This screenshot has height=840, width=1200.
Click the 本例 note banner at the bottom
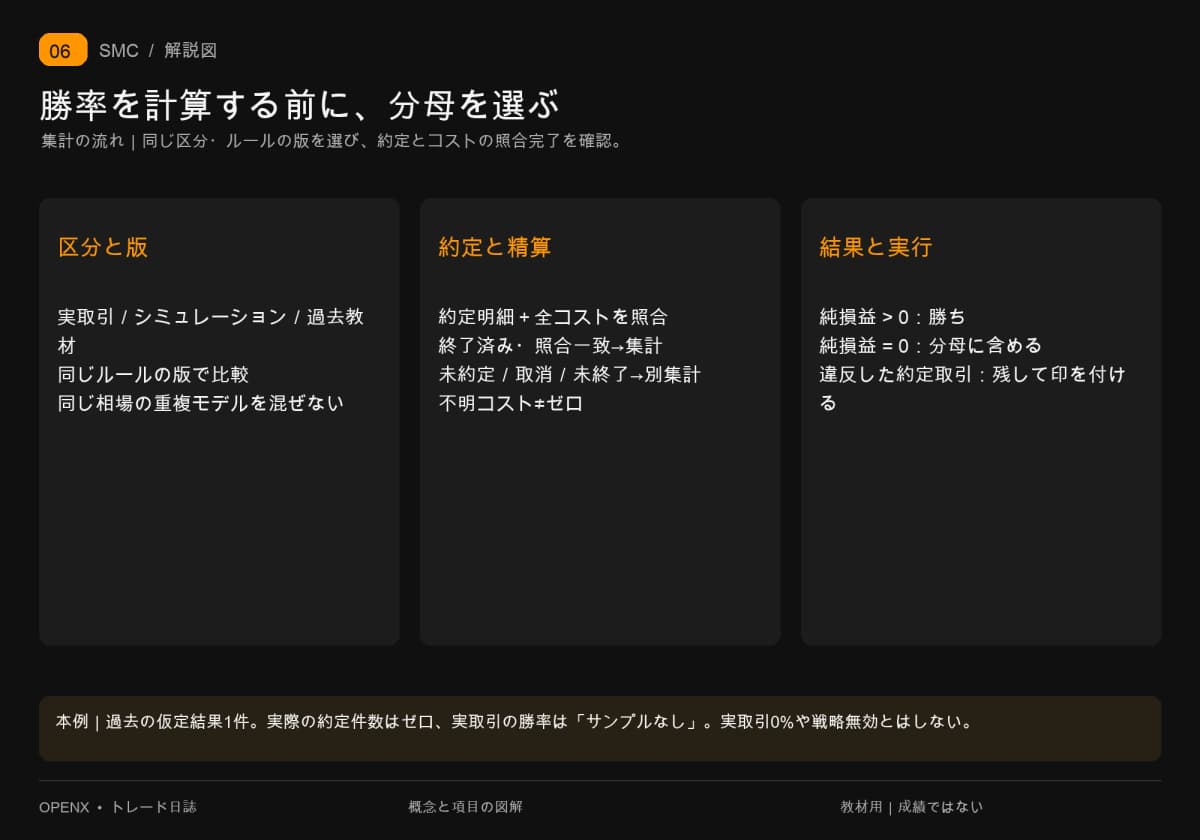600,728
